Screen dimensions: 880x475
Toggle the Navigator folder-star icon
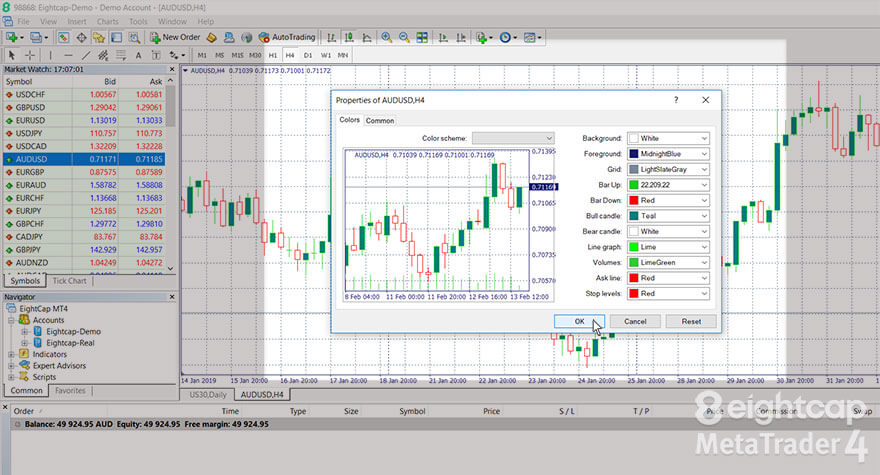[x=99, y=37]
